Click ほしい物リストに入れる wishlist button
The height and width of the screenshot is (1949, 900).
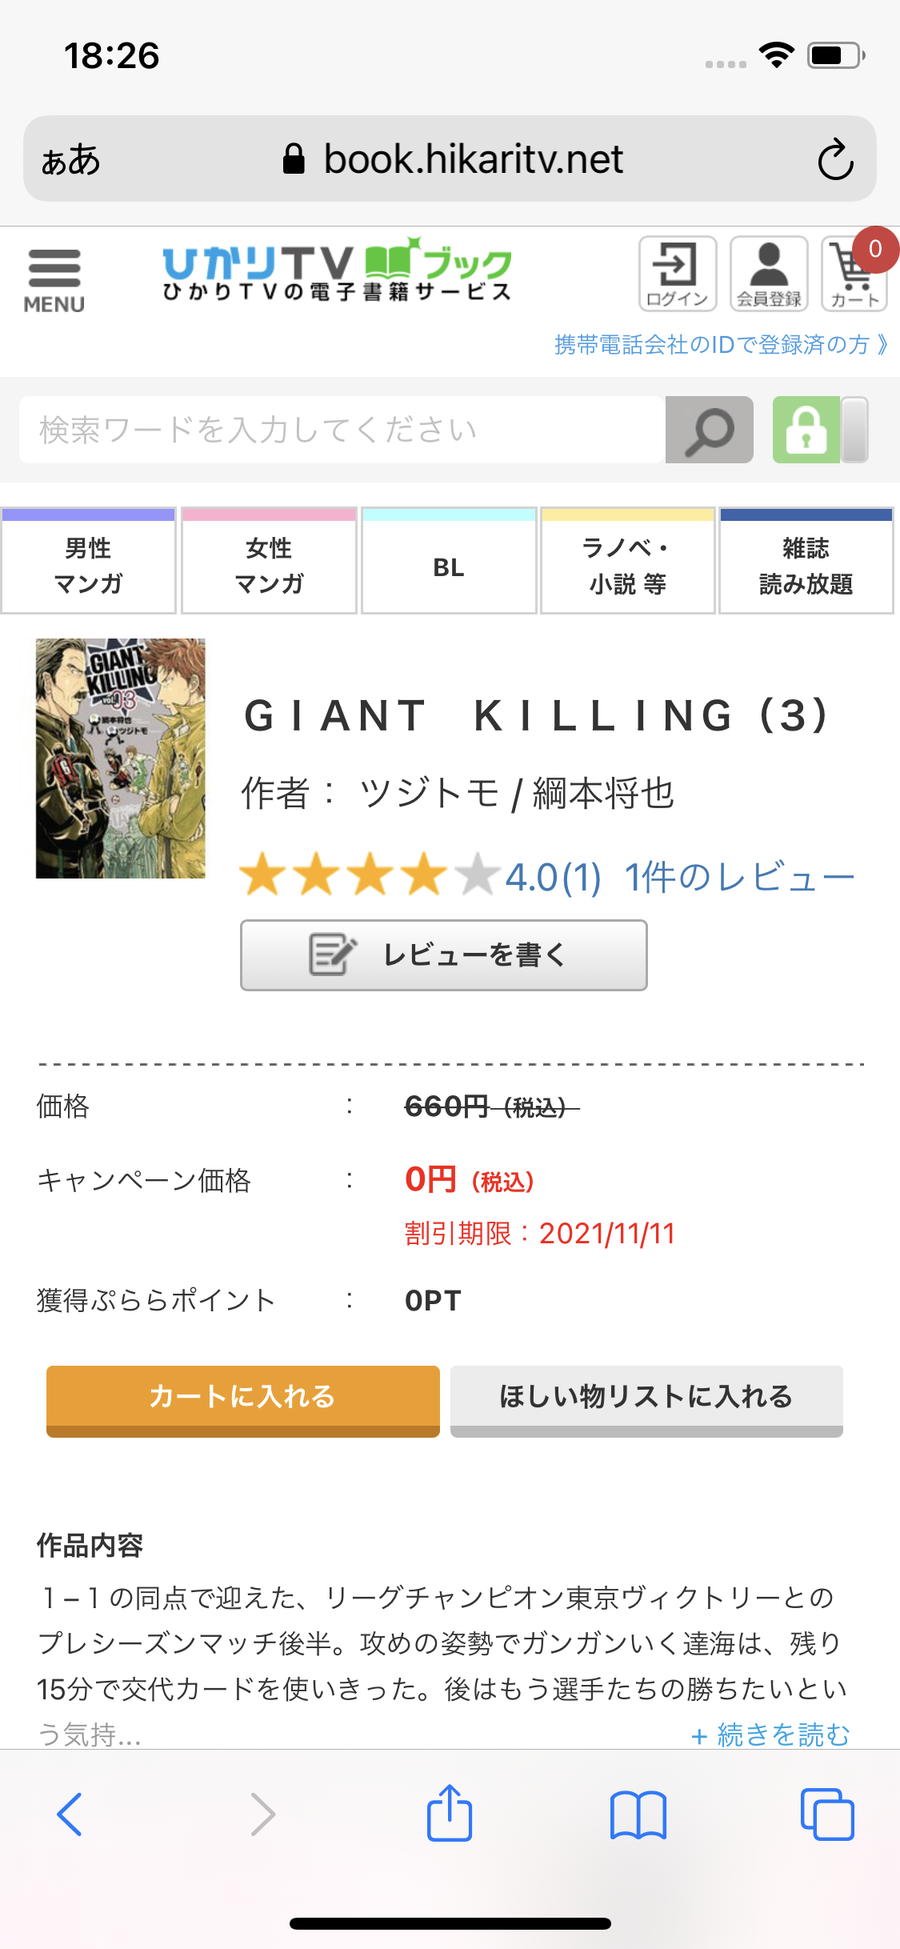click(x=647, y=1401)
